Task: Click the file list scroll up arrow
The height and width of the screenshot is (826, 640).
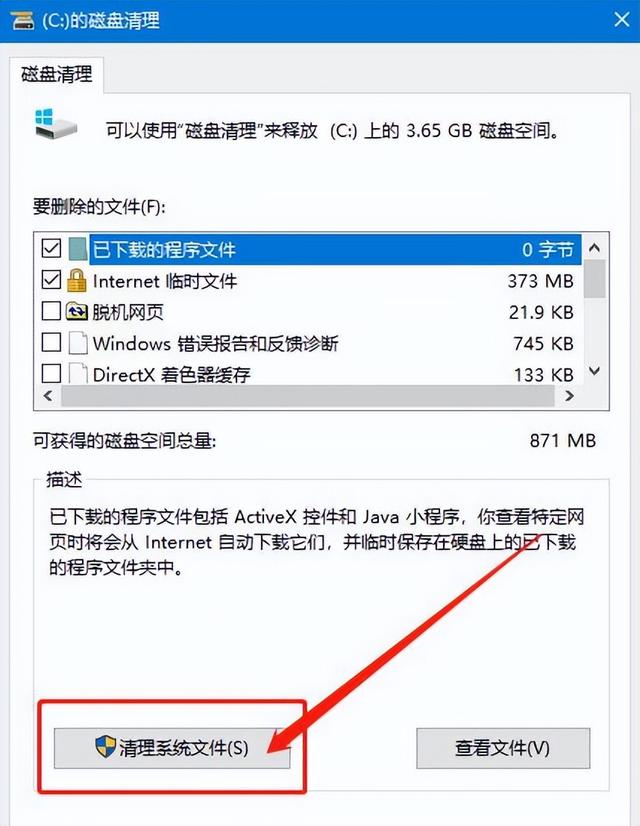Action: 595,247
